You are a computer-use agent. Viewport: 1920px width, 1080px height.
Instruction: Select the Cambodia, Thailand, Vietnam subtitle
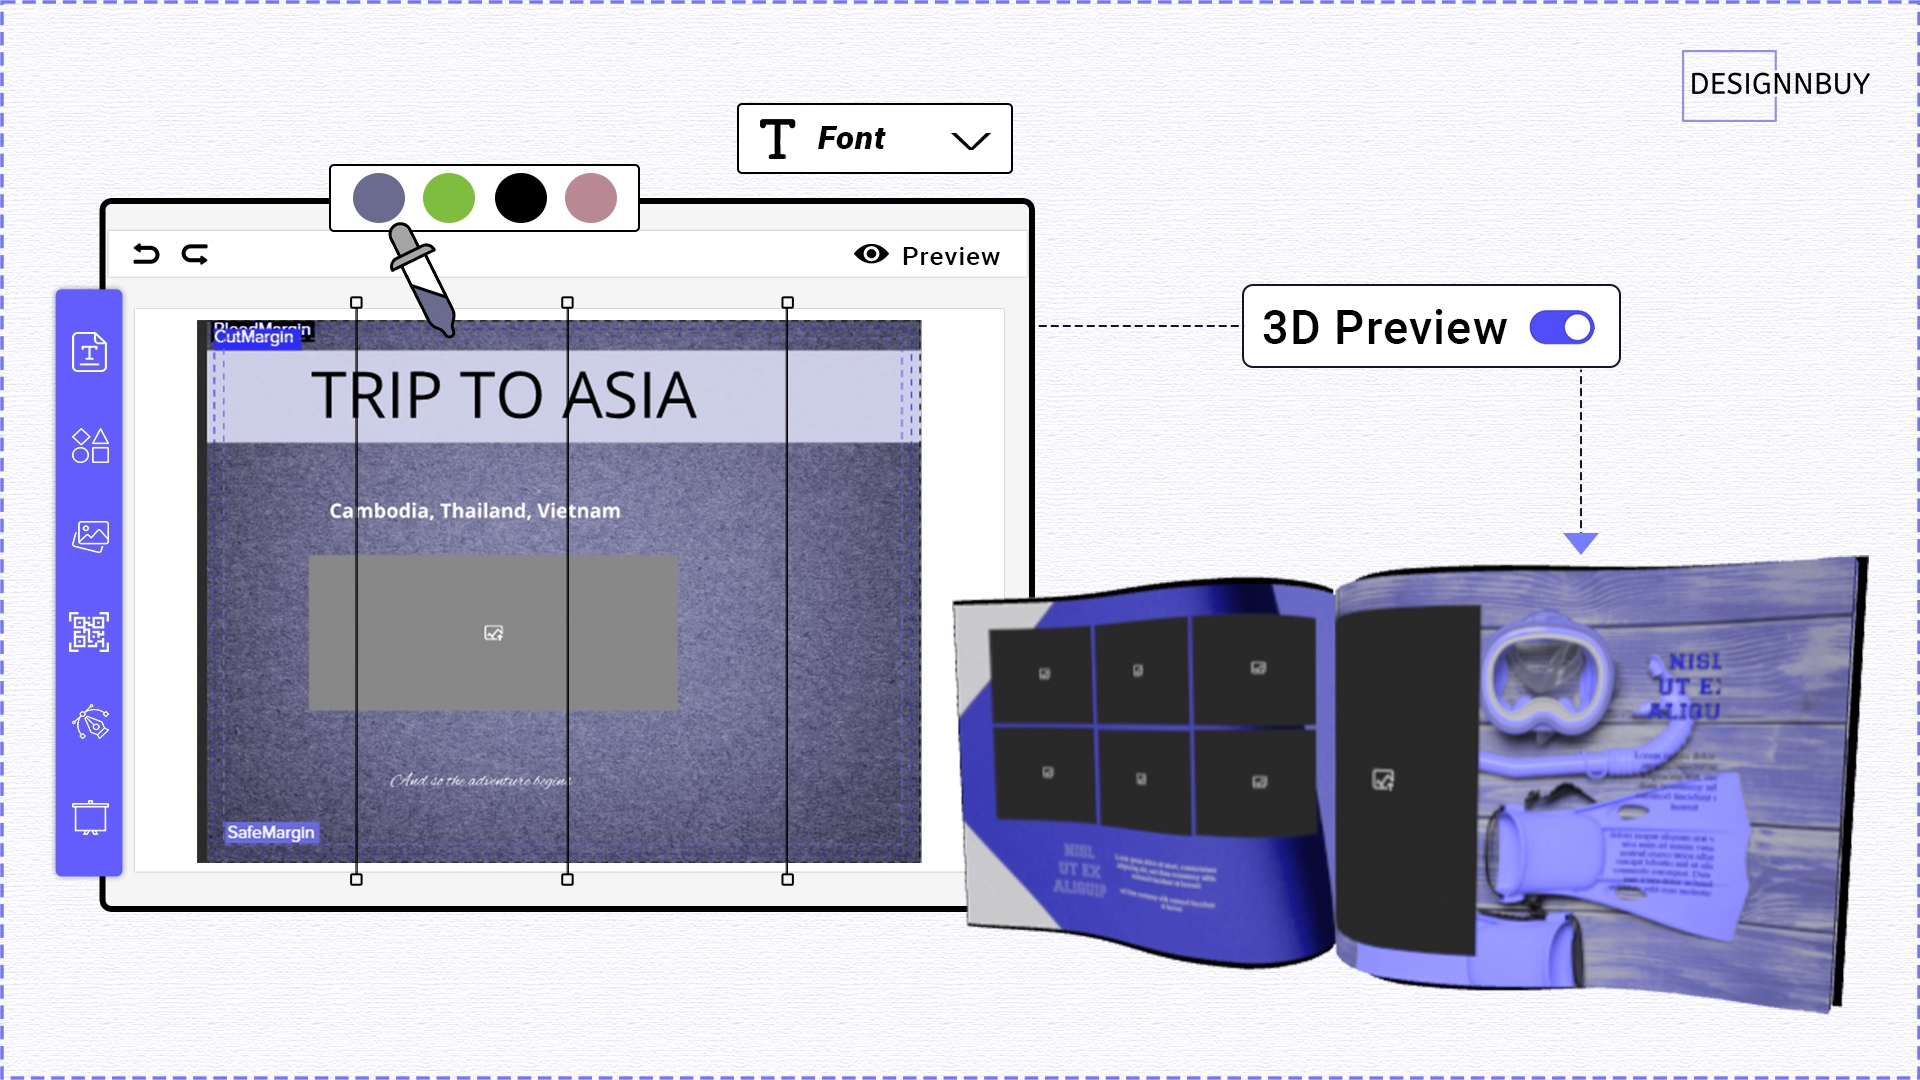point(475,511)
